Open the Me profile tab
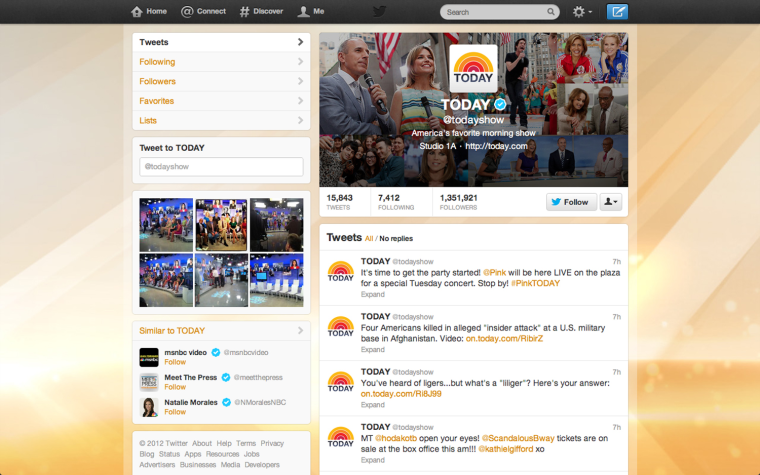 (x=311, y=11)
